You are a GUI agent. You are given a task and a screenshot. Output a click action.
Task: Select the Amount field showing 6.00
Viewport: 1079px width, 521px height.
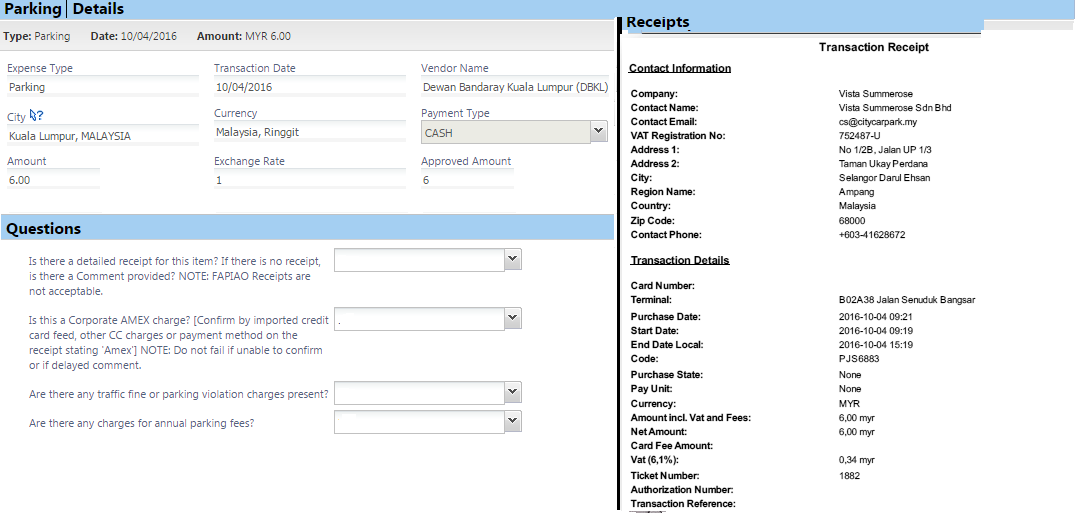coord(52,180)
